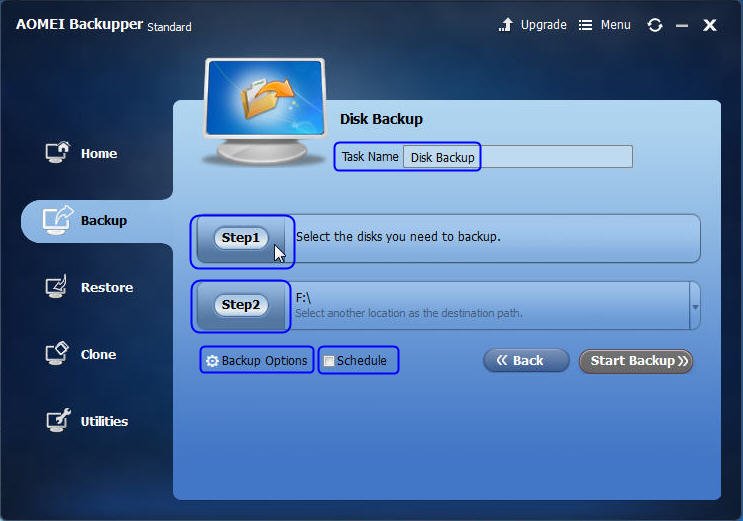Open the Home label in sidebar
Image resolution: width=743 pixels, height=521 pixels.
point(99,154)
